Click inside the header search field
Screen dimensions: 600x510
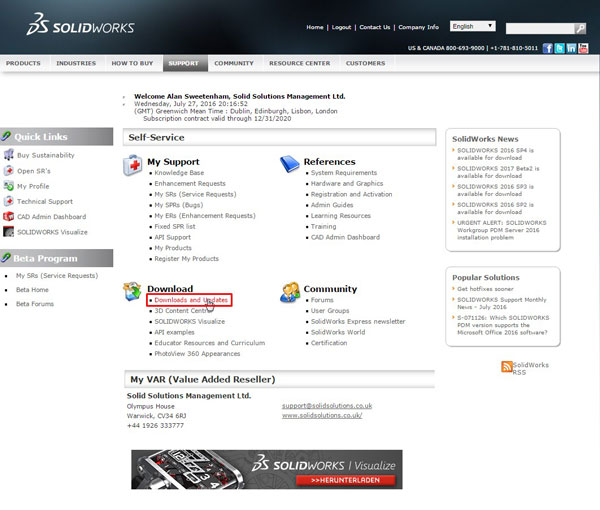538,29
